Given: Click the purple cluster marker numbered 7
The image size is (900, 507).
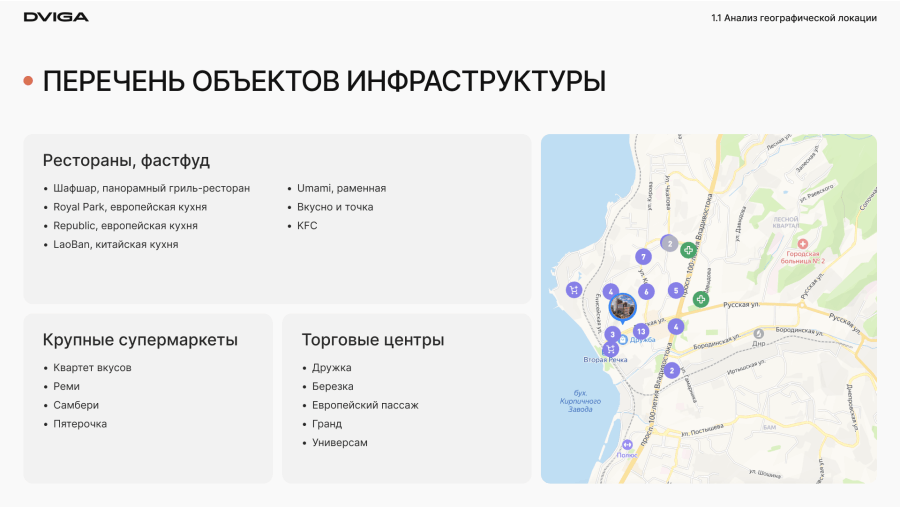Looking at the screenshot, I should pos(643,257).
